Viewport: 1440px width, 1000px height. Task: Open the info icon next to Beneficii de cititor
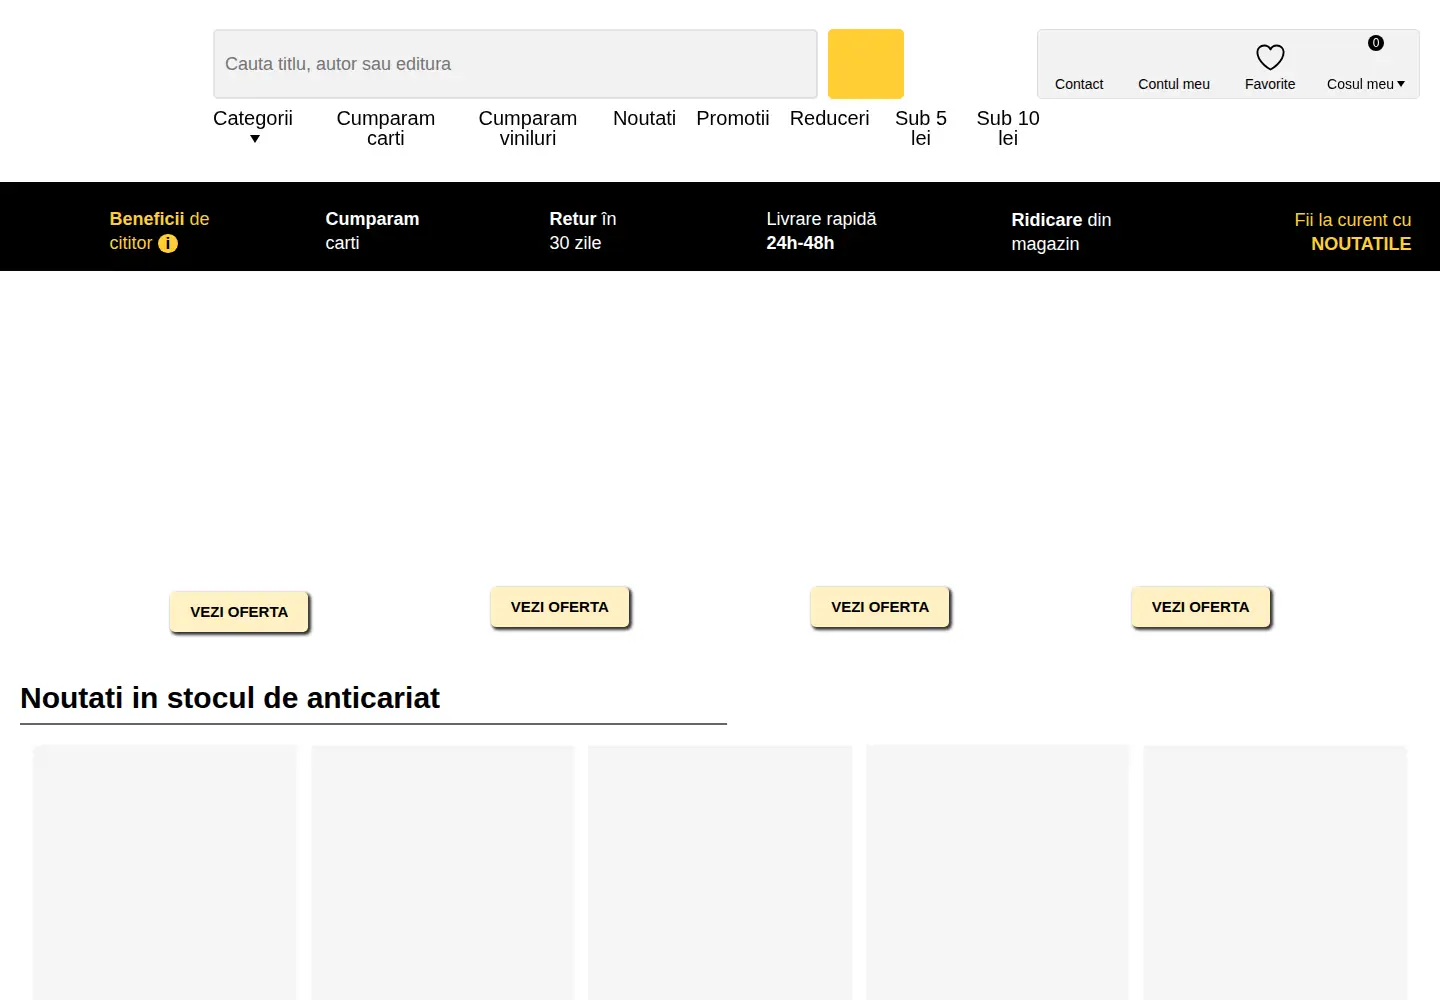(x=168, y=243)
